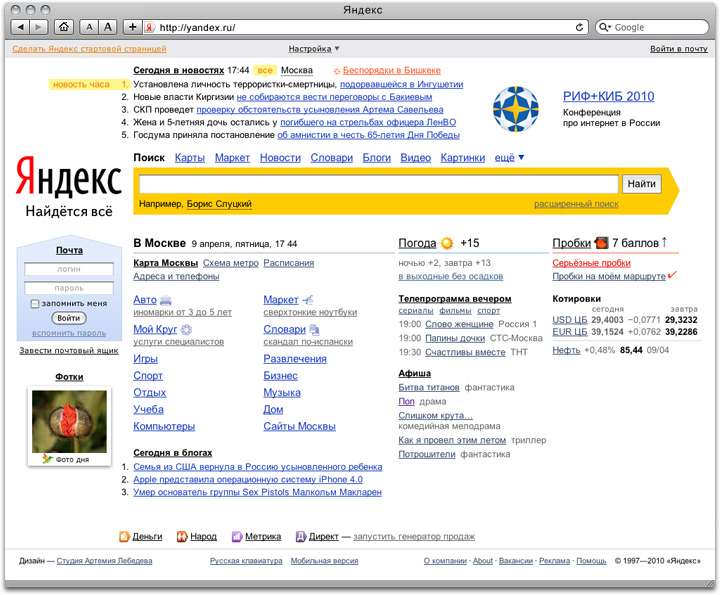Click the add bookmark plus button
Image resolution: width=720 pixels, height=595 pixels.
133,27
